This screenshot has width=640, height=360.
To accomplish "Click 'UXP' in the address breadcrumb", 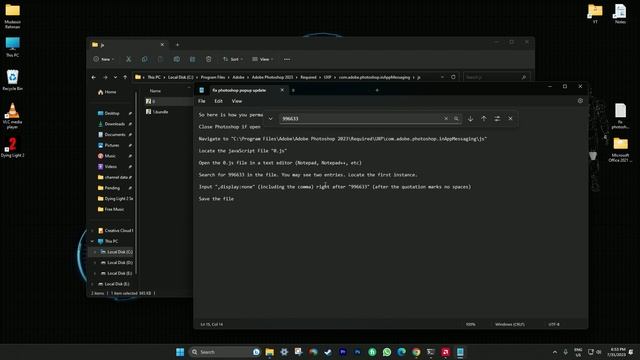I will [x=328, y=77].
